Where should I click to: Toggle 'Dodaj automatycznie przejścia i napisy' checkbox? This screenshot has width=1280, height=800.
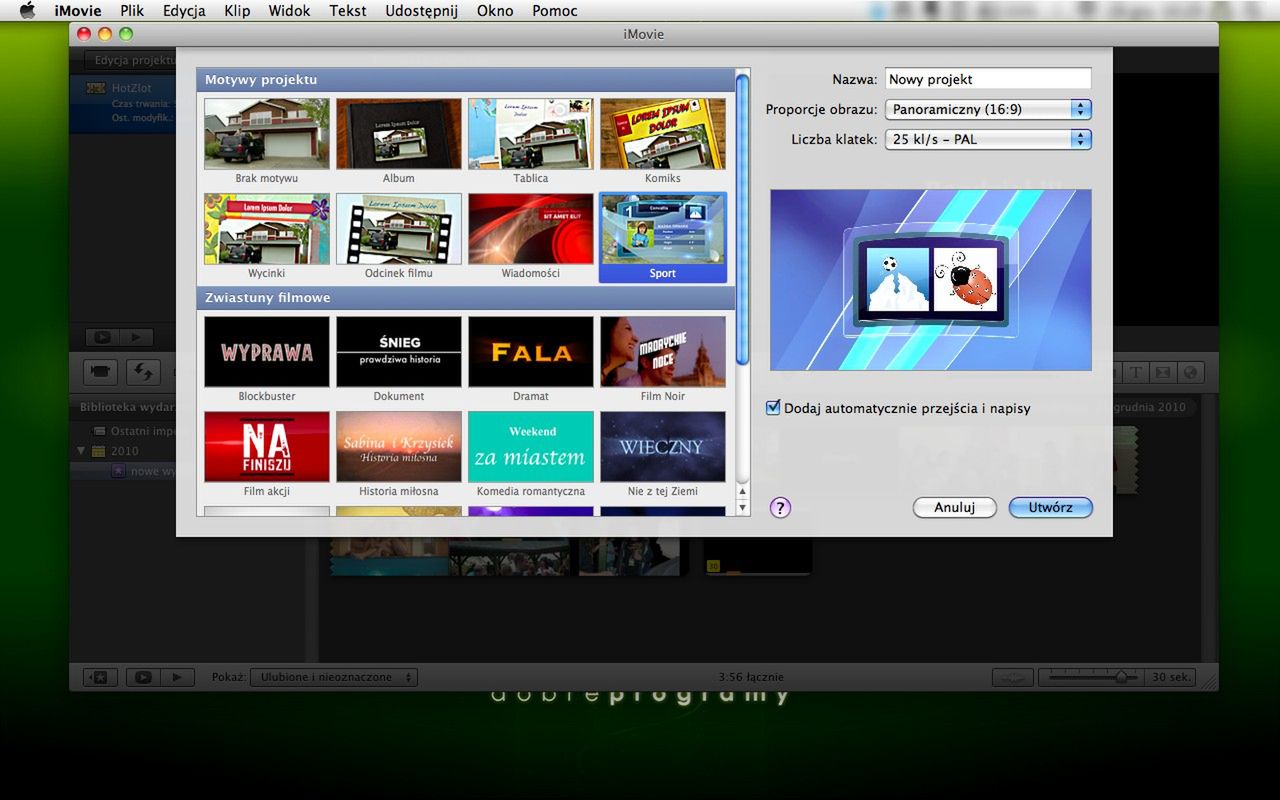pos(772,408)
